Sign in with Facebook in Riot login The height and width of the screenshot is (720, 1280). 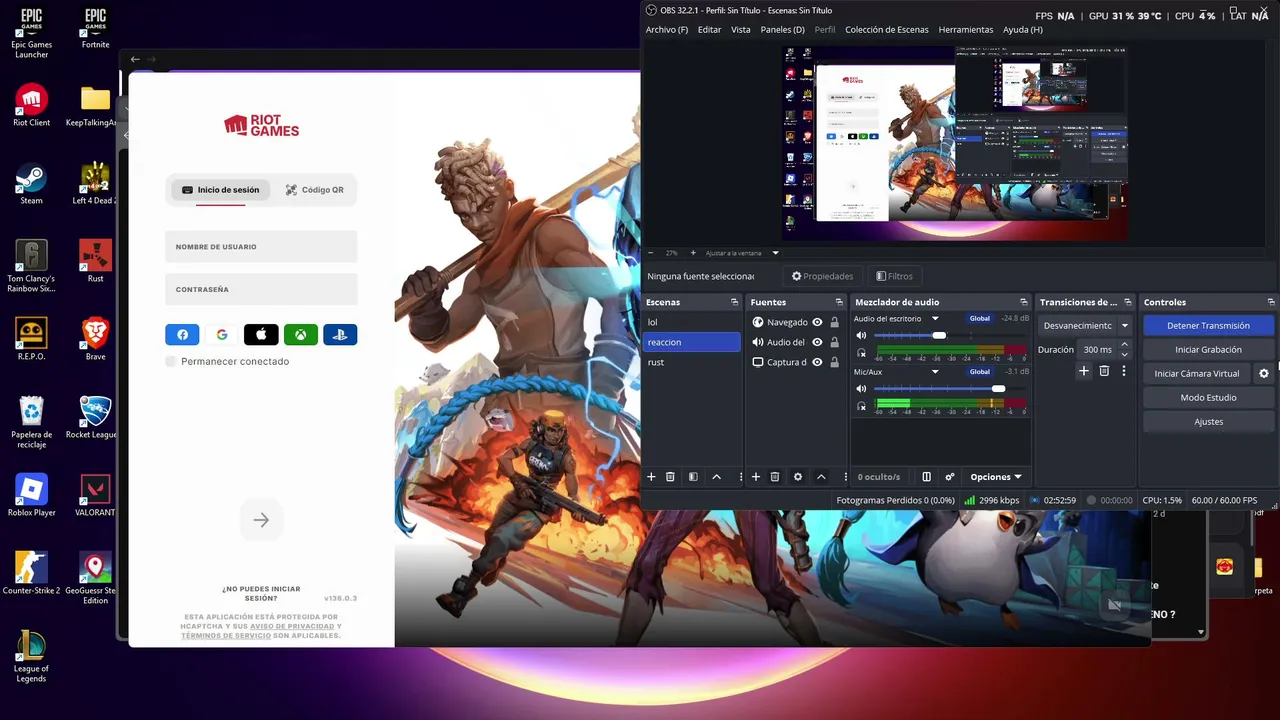click(x=182, y=335)
